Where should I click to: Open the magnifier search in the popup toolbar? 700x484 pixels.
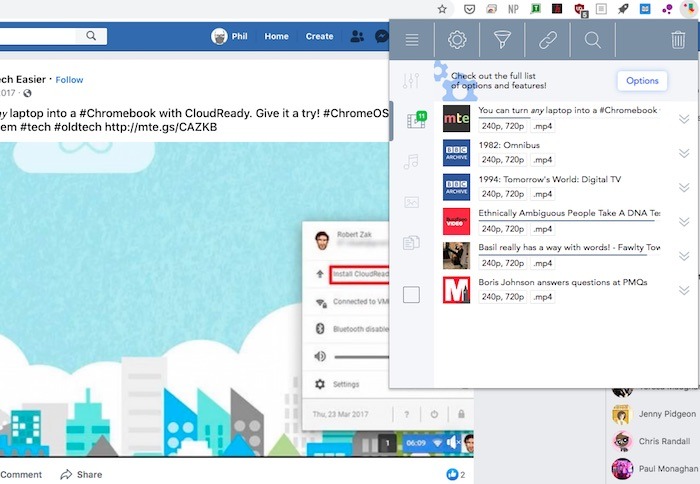coord(593,40)
